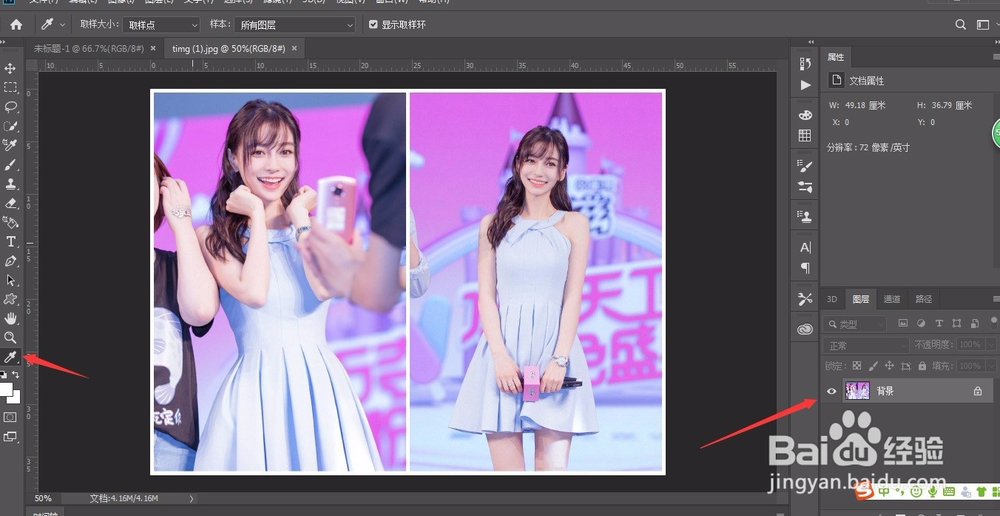Open the Creative Cloud Libraries icon
Screen dimensions: 1000x516
(x=805, y=329)
